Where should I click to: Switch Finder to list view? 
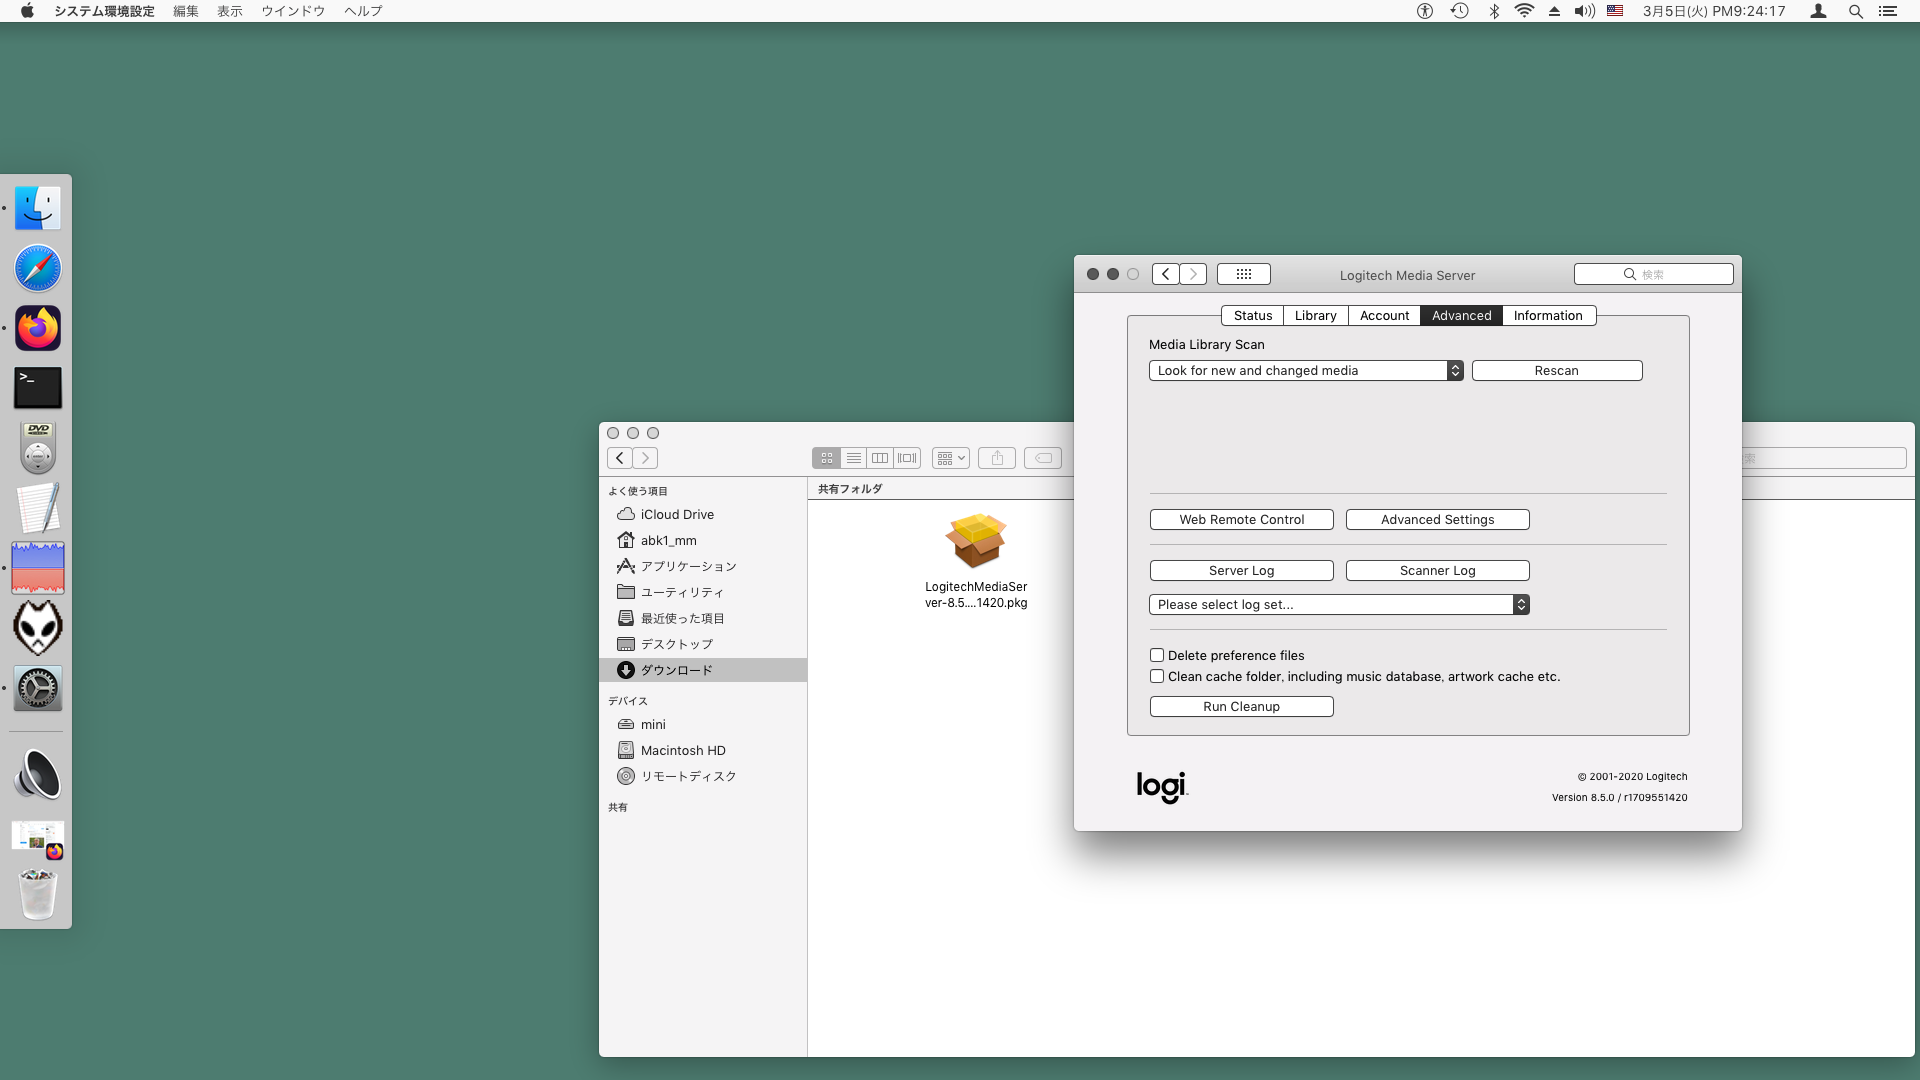pyautogui.click(x=854, y=458)
